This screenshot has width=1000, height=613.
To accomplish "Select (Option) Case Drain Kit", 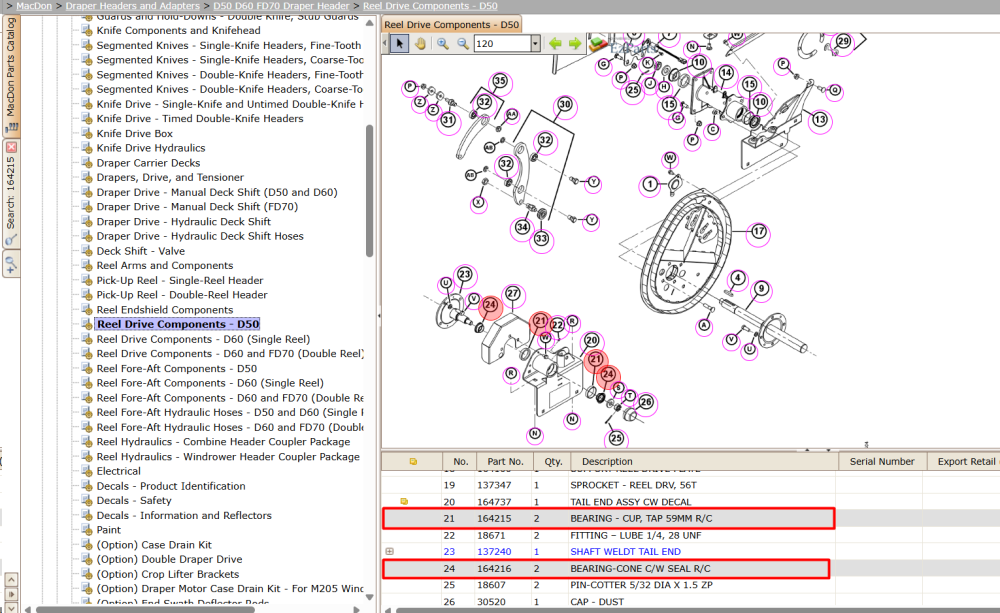I will [x=154, y=545].
